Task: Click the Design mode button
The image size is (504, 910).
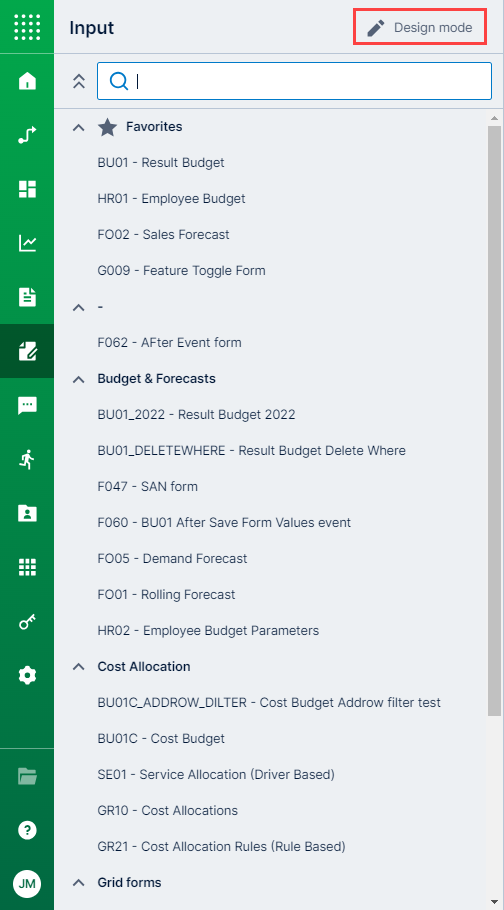Action: tap(420, 27)
